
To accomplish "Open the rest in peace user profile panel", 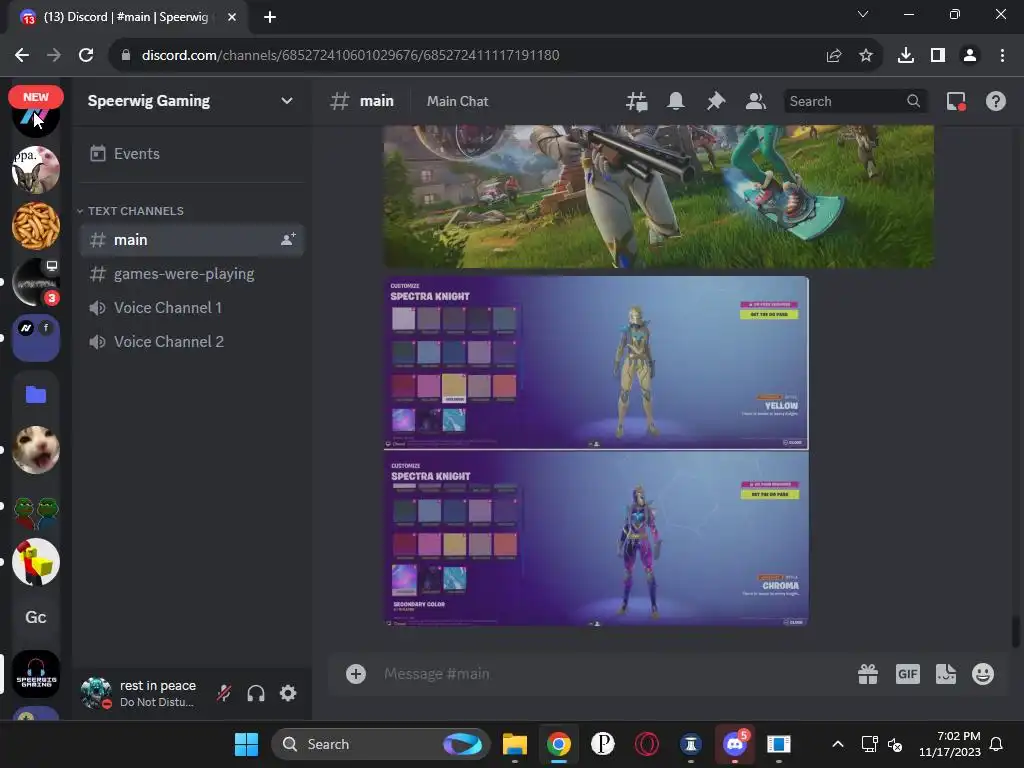I will pyautogui.click(x=142, y=693).
